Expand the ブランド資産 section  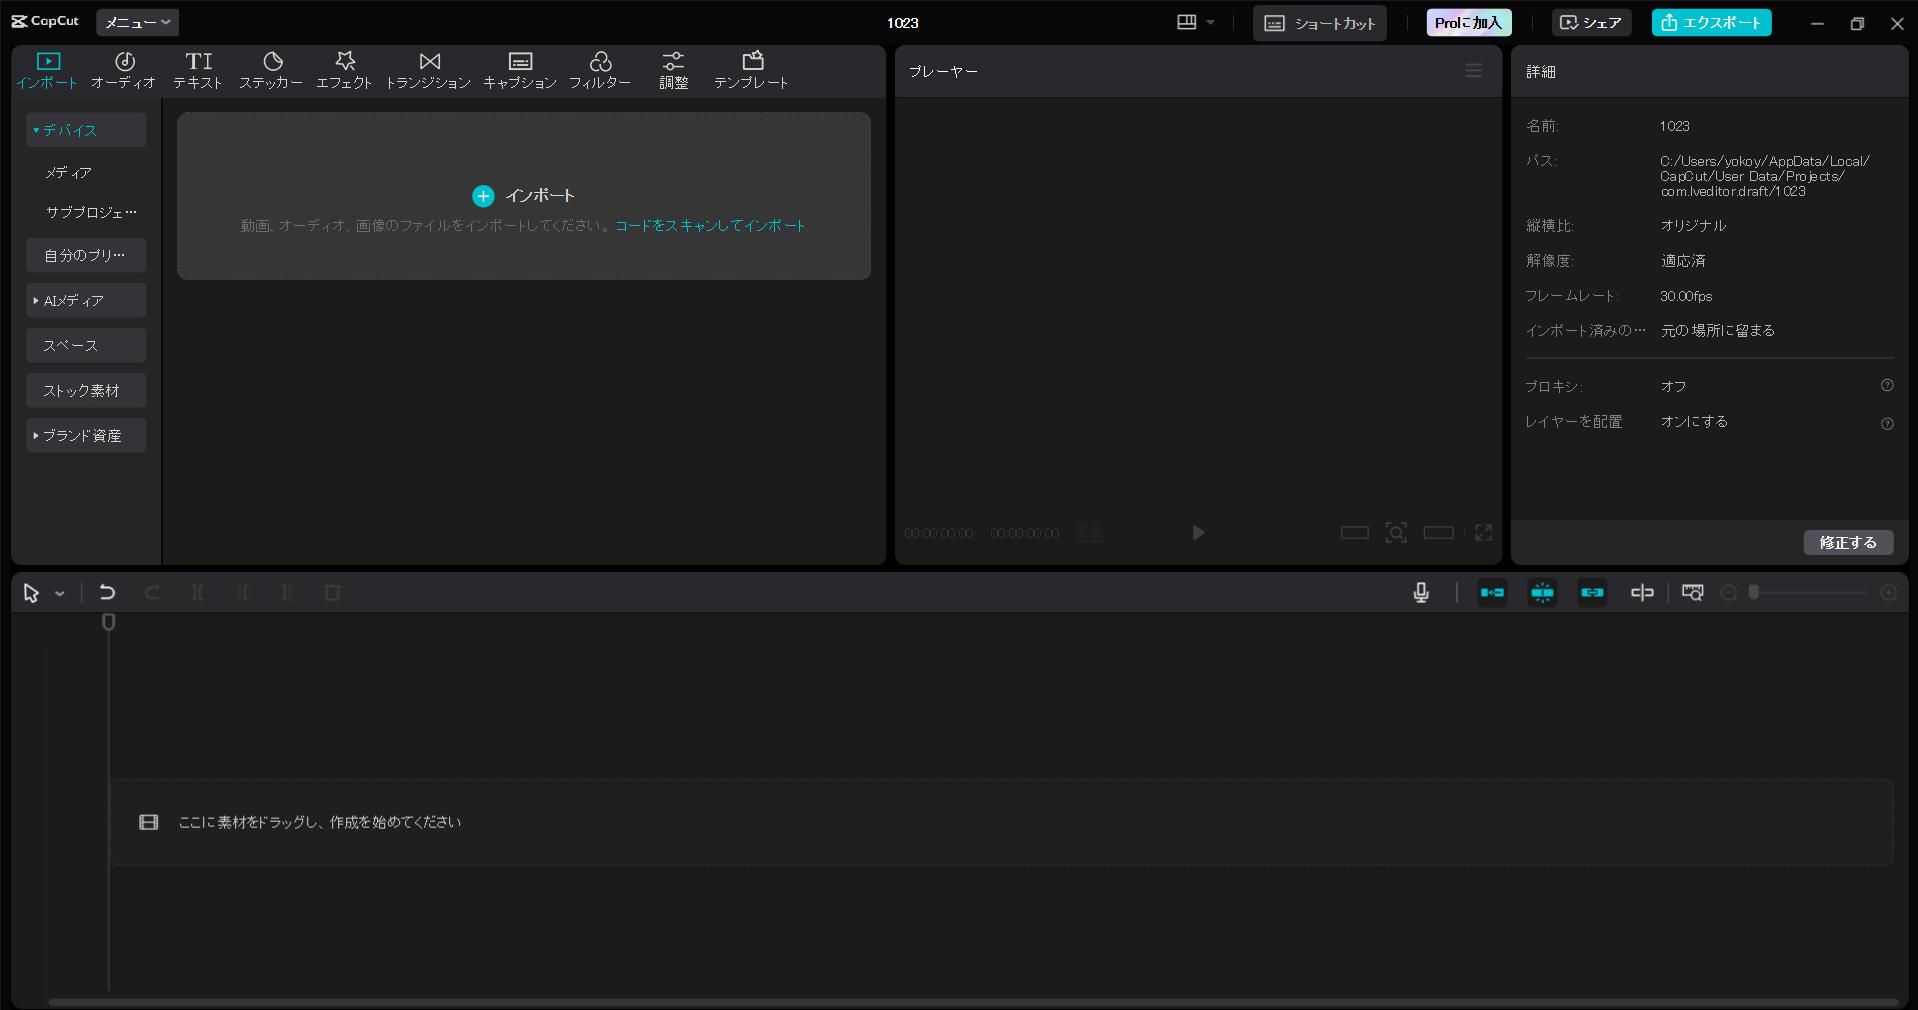[x=86, y=435]
